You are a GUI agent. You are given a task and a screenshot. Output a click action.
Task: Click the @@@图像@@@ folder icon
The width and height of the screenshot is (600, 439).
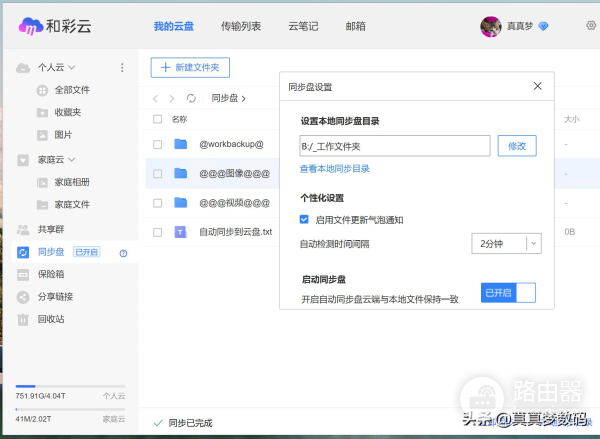click(x=181, y=173)
